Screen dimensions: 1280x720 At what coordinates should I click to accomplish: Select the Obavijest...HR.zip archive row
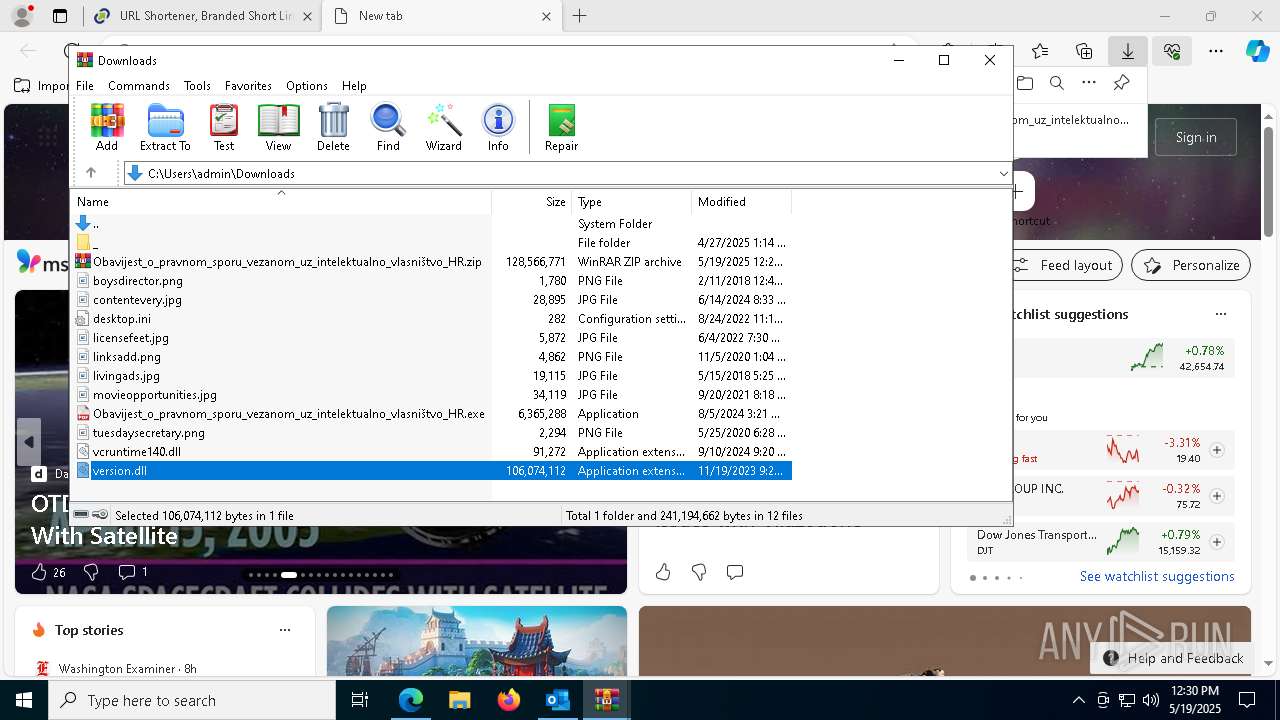click(432, 262)
